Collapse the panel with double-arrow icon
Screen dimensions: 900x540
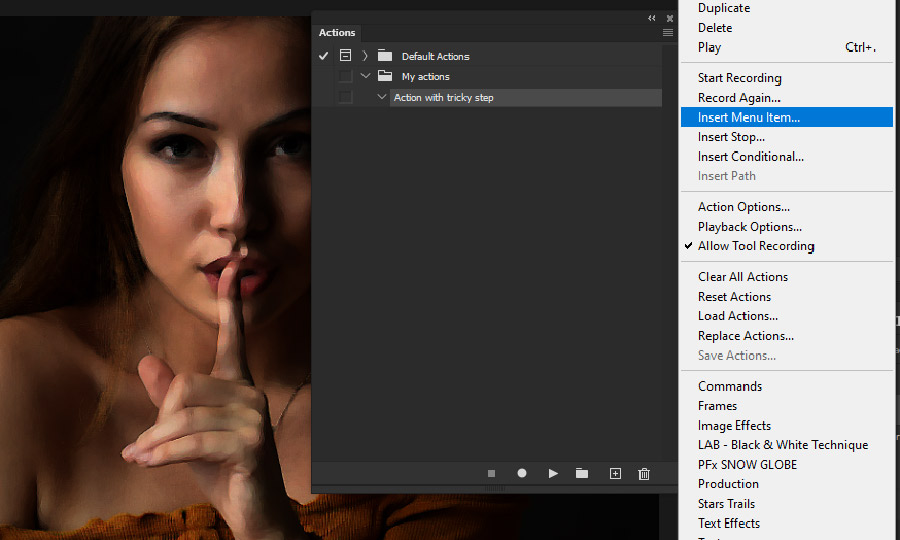click(x=653, y=18)
